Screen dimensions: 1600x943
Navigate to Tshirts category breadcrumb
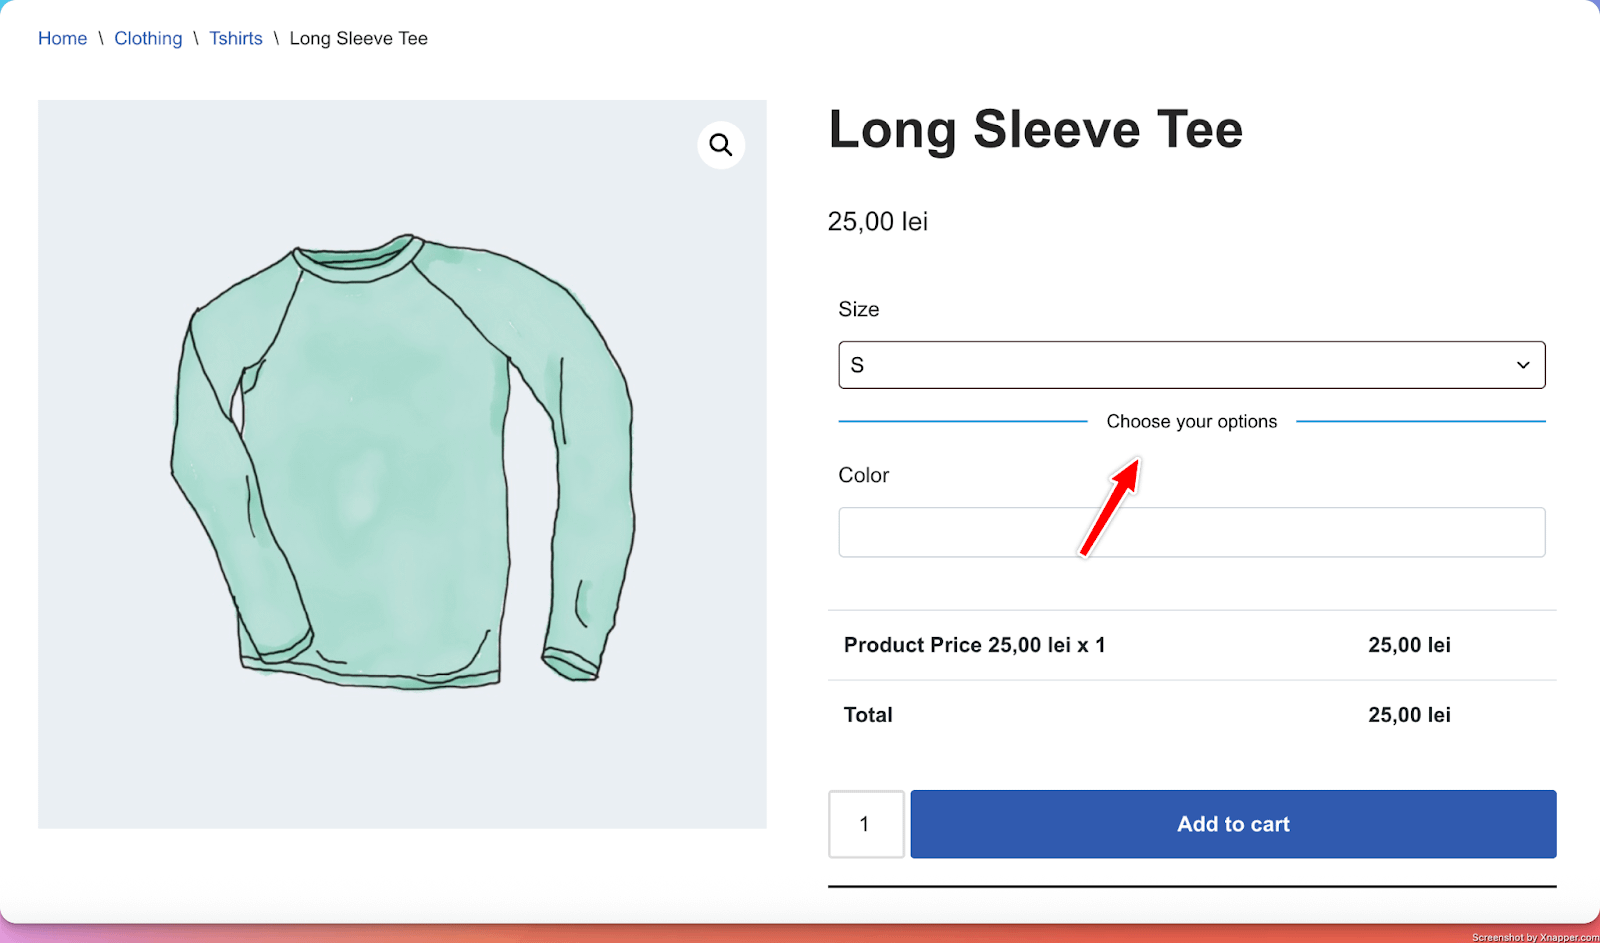[x=236, y=39]
